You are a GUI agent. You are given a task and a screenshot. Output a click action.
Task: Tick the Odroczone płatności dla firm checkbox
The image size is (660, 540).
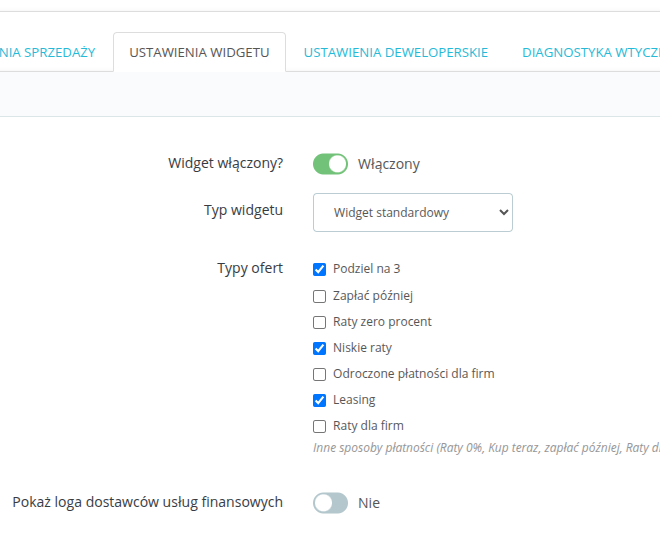click(320, 374)
